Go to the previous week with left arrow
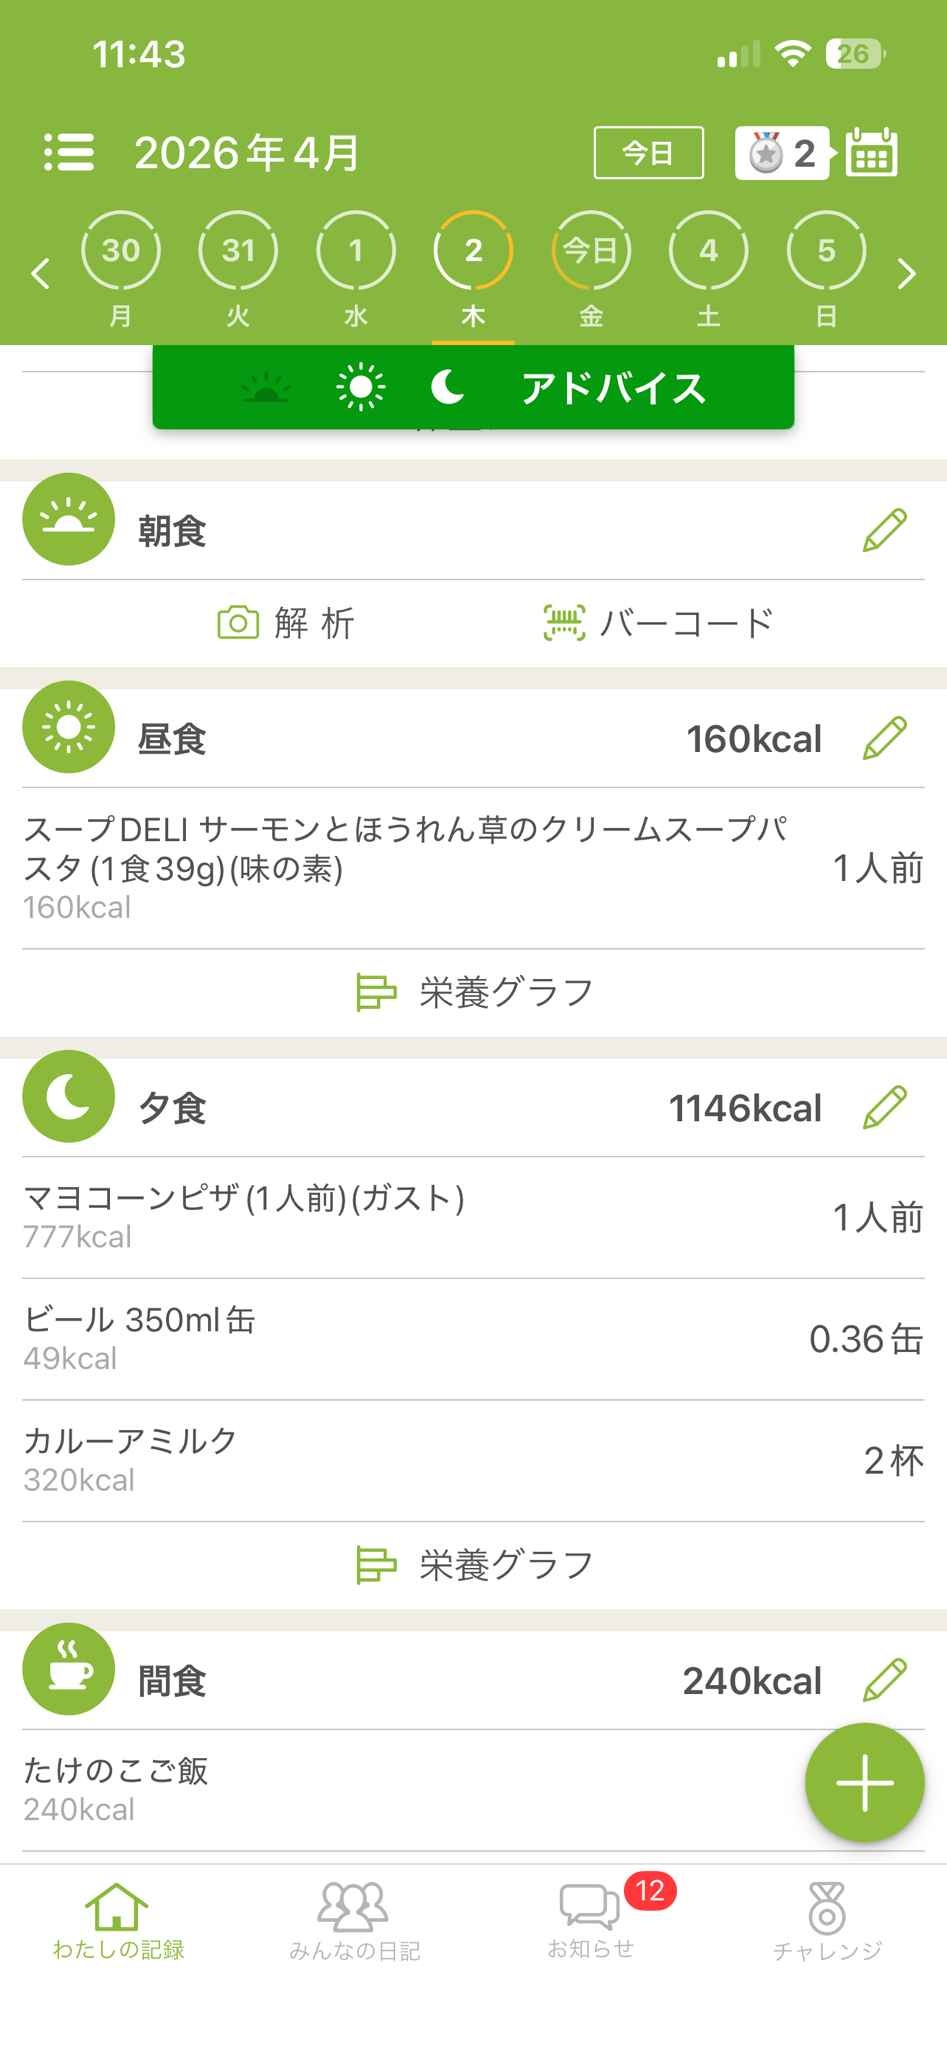 (40, 272)
